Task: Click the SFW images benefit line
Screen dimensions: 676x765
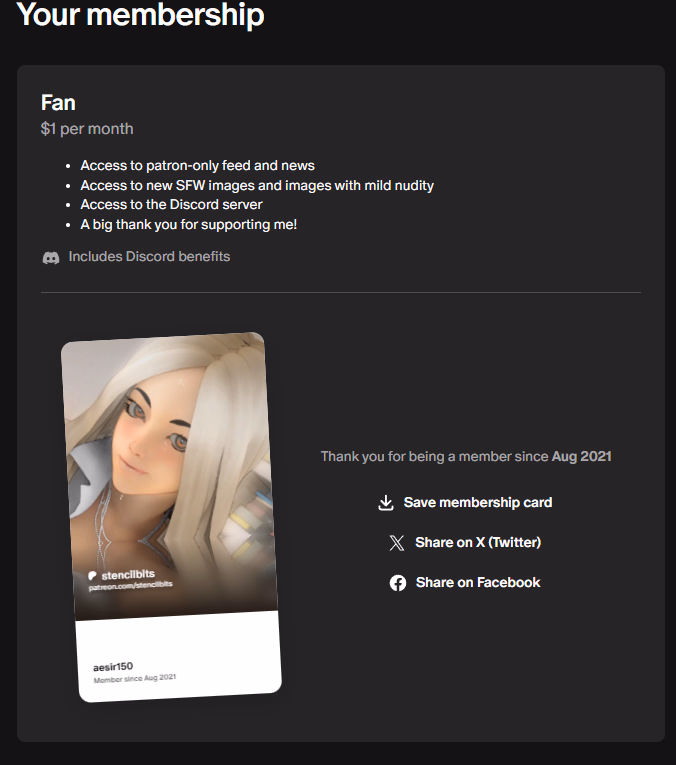Action: (257, 185)
